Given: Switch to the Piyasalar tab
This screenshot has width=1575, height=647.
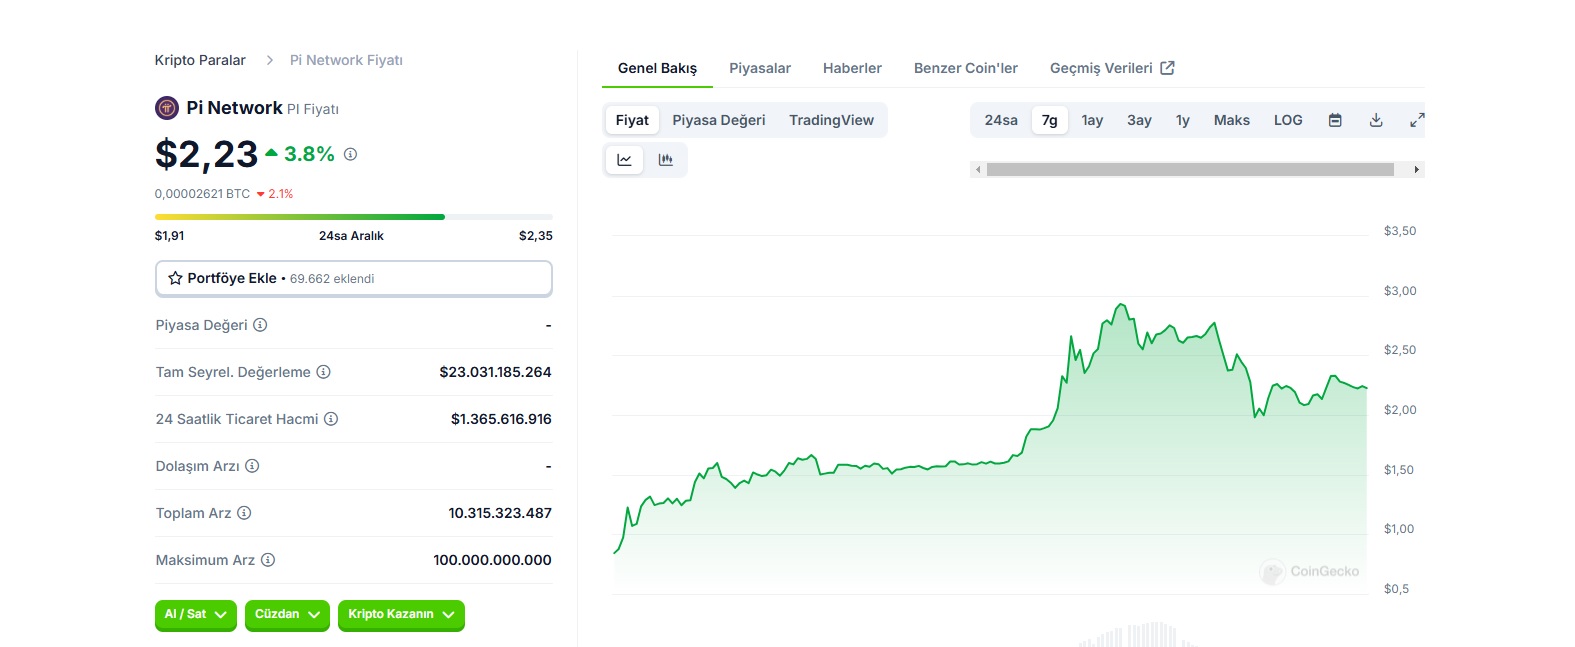Looking at the screenshot, I should pos(760,68).
